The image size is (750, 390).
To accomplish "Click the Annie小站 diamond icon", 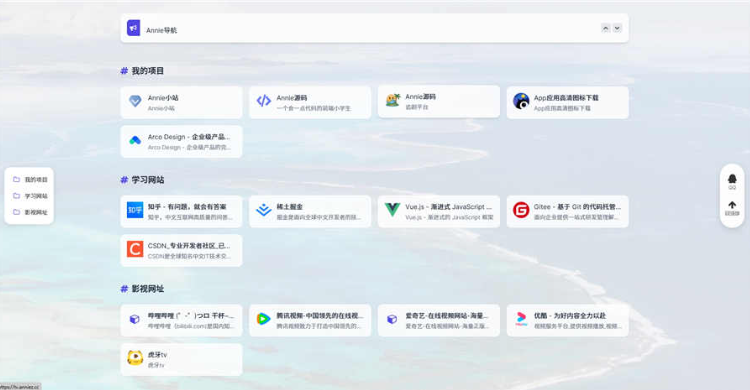I will pos(135,101).
